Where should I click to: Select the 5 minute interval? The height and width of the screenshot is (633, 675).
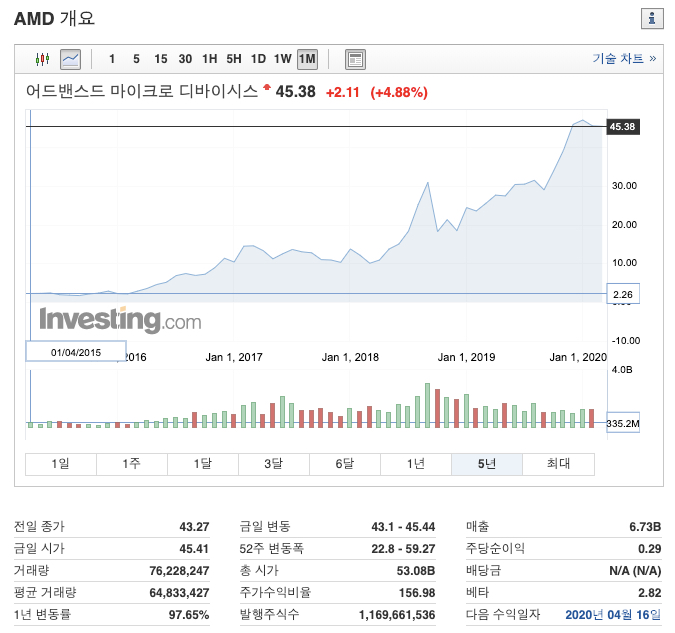pyautogui.click(x=136, y=59)
